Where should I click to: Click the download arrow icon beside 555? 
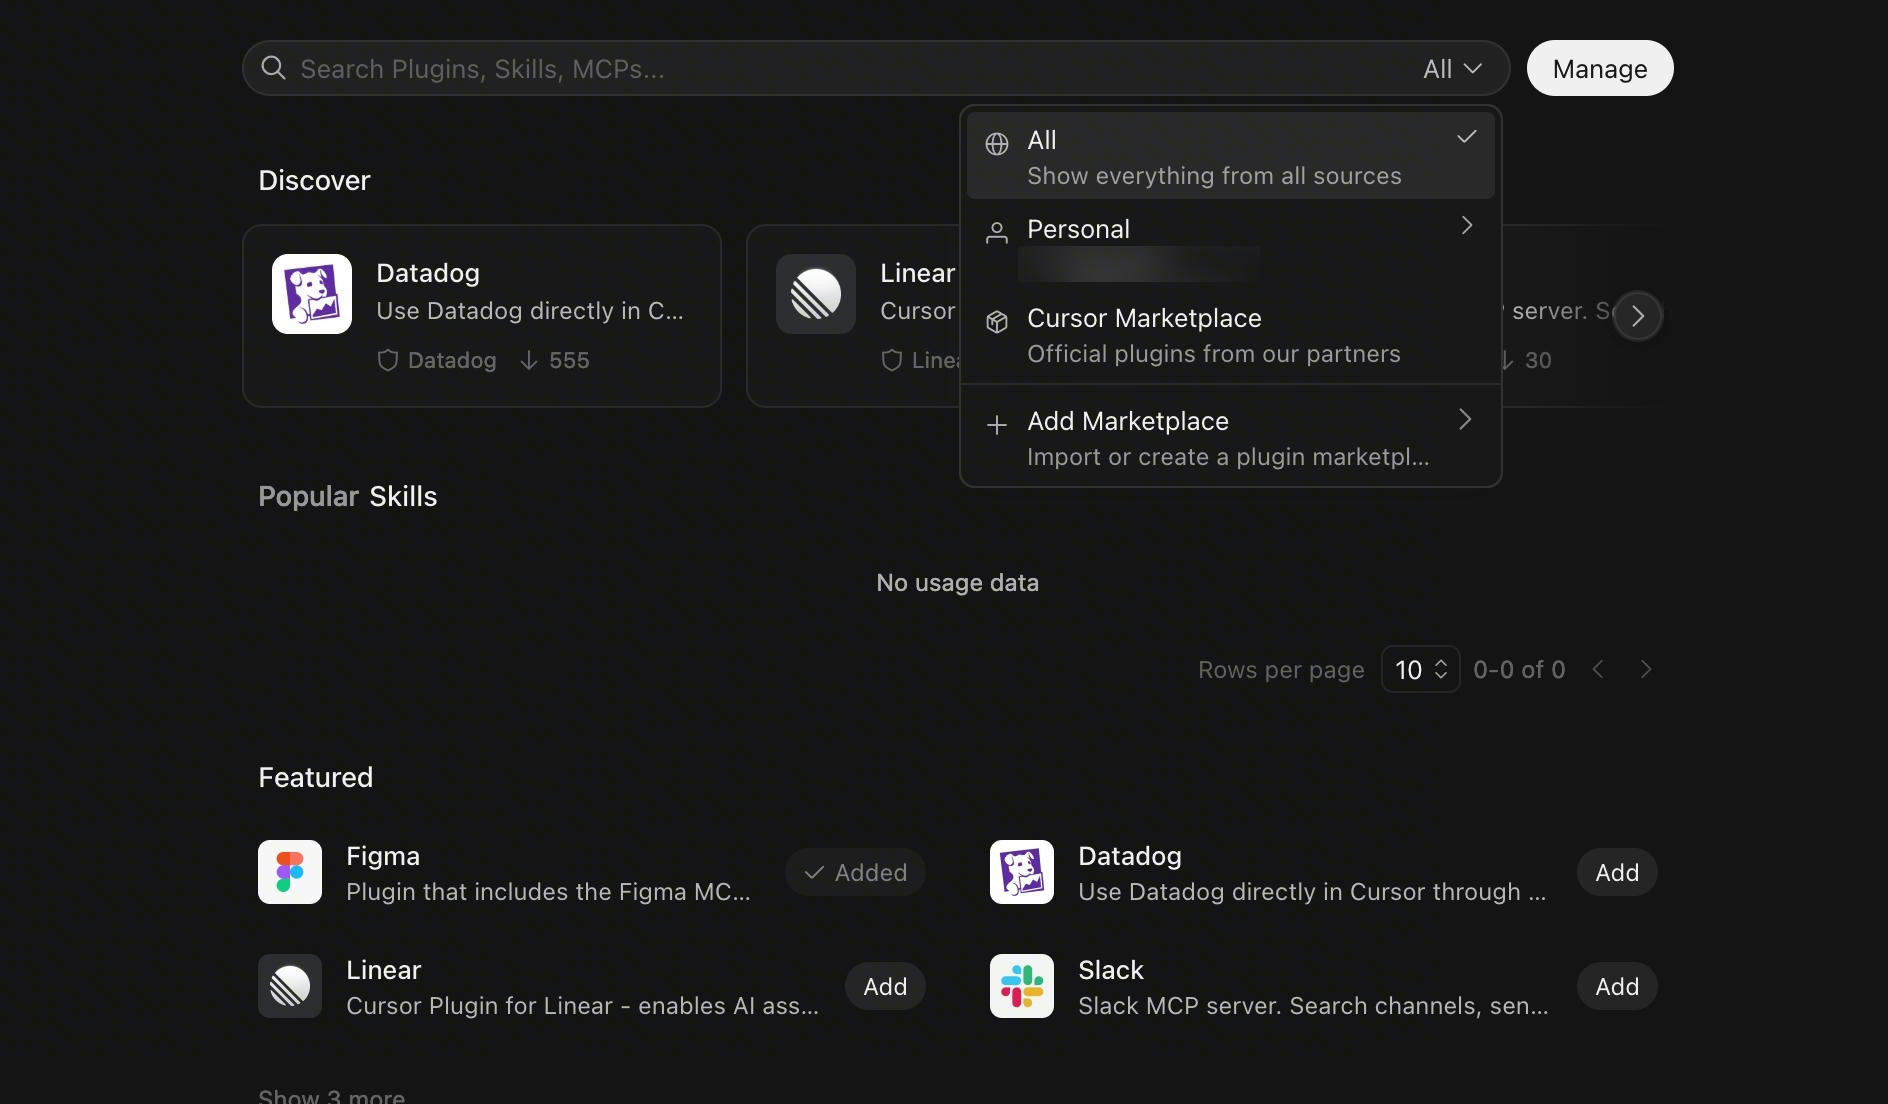tap(529, 360)
